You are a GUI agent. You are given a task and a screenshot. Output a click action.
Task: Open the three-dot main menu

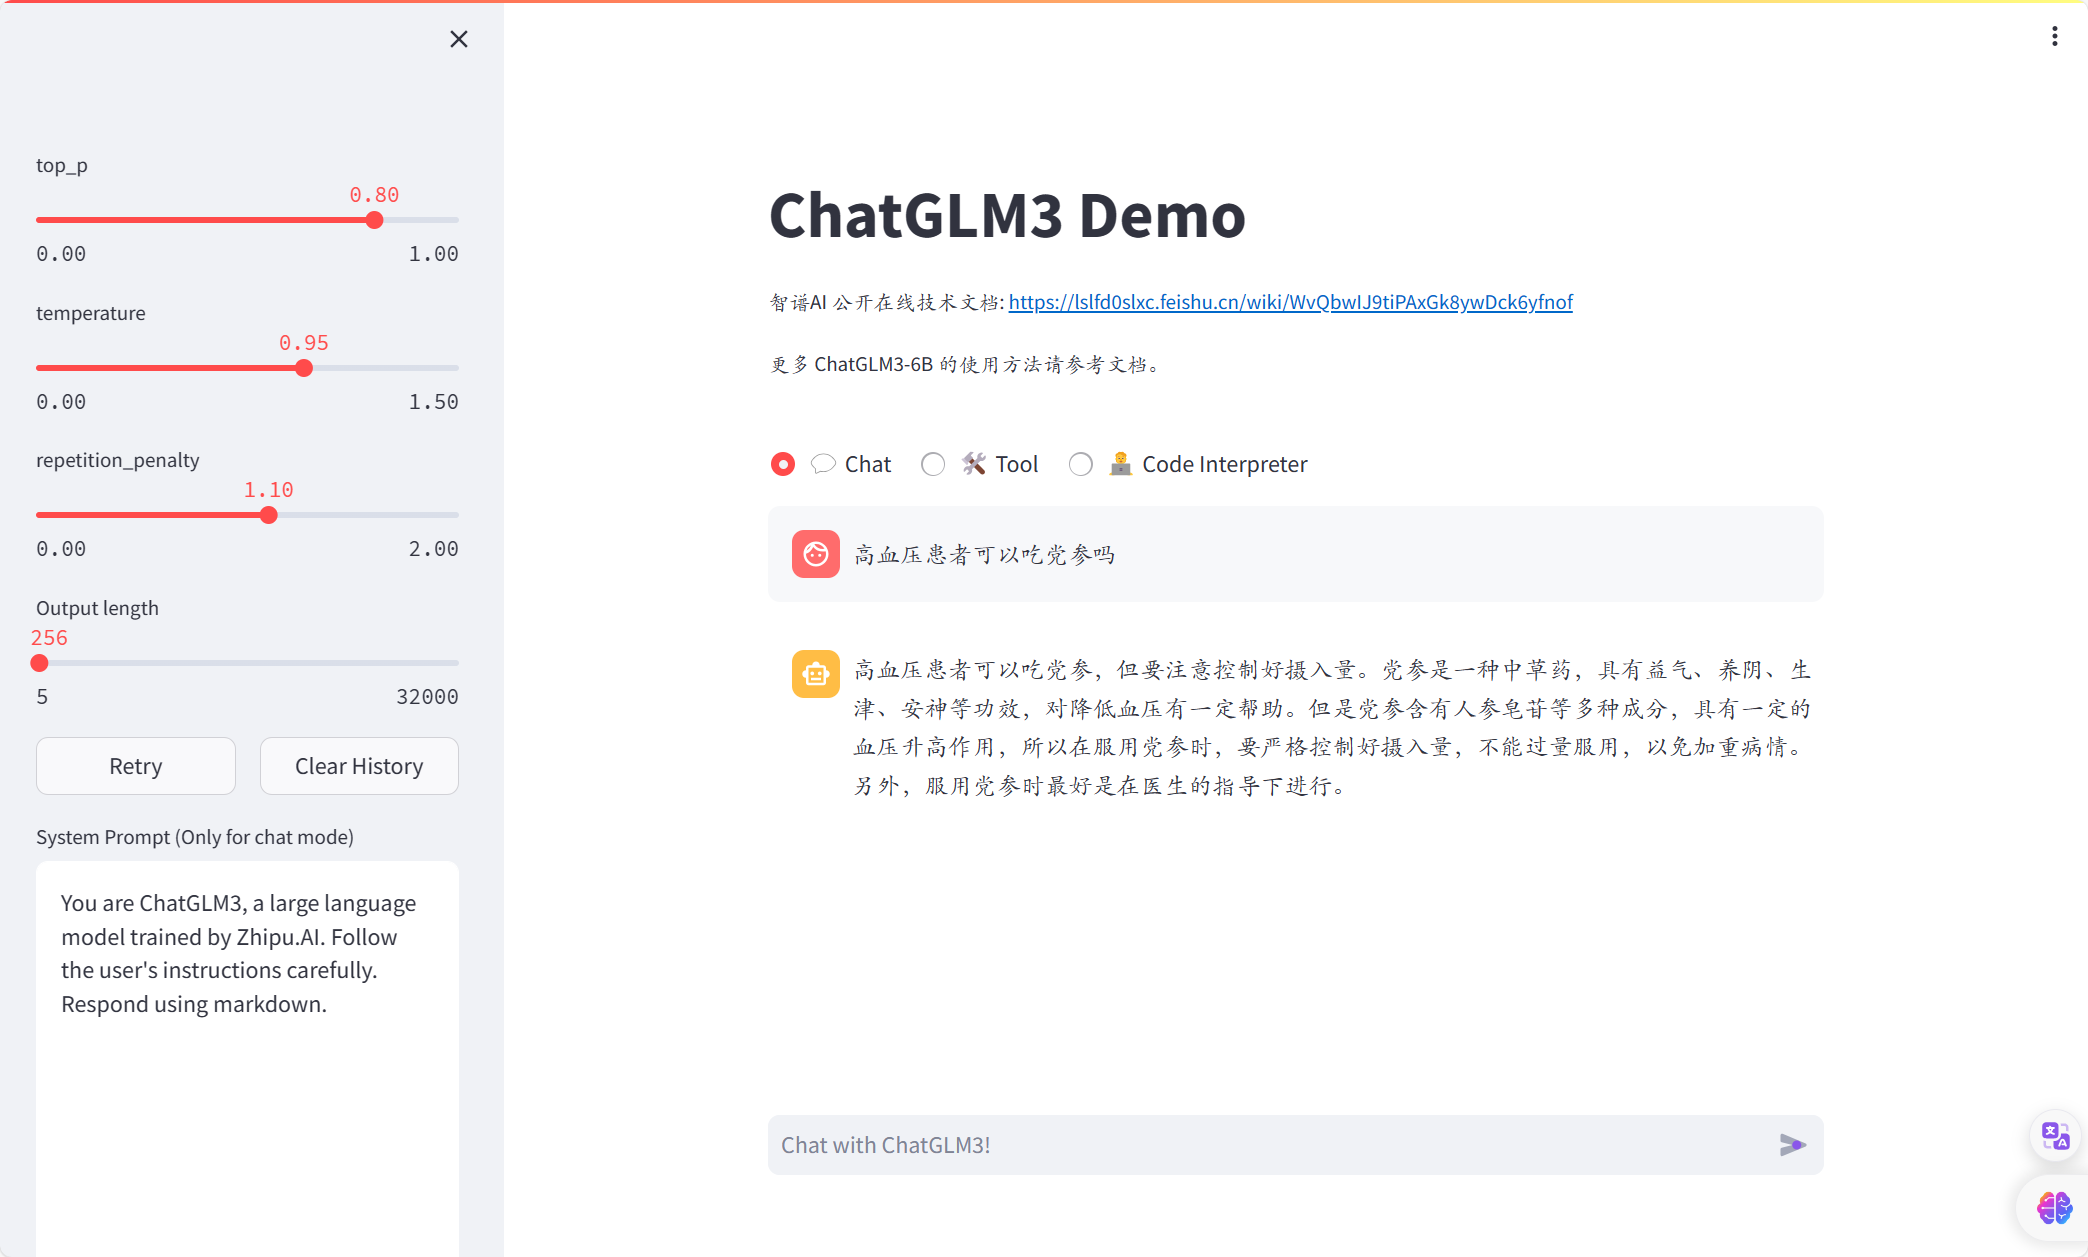click(2054, 37)
